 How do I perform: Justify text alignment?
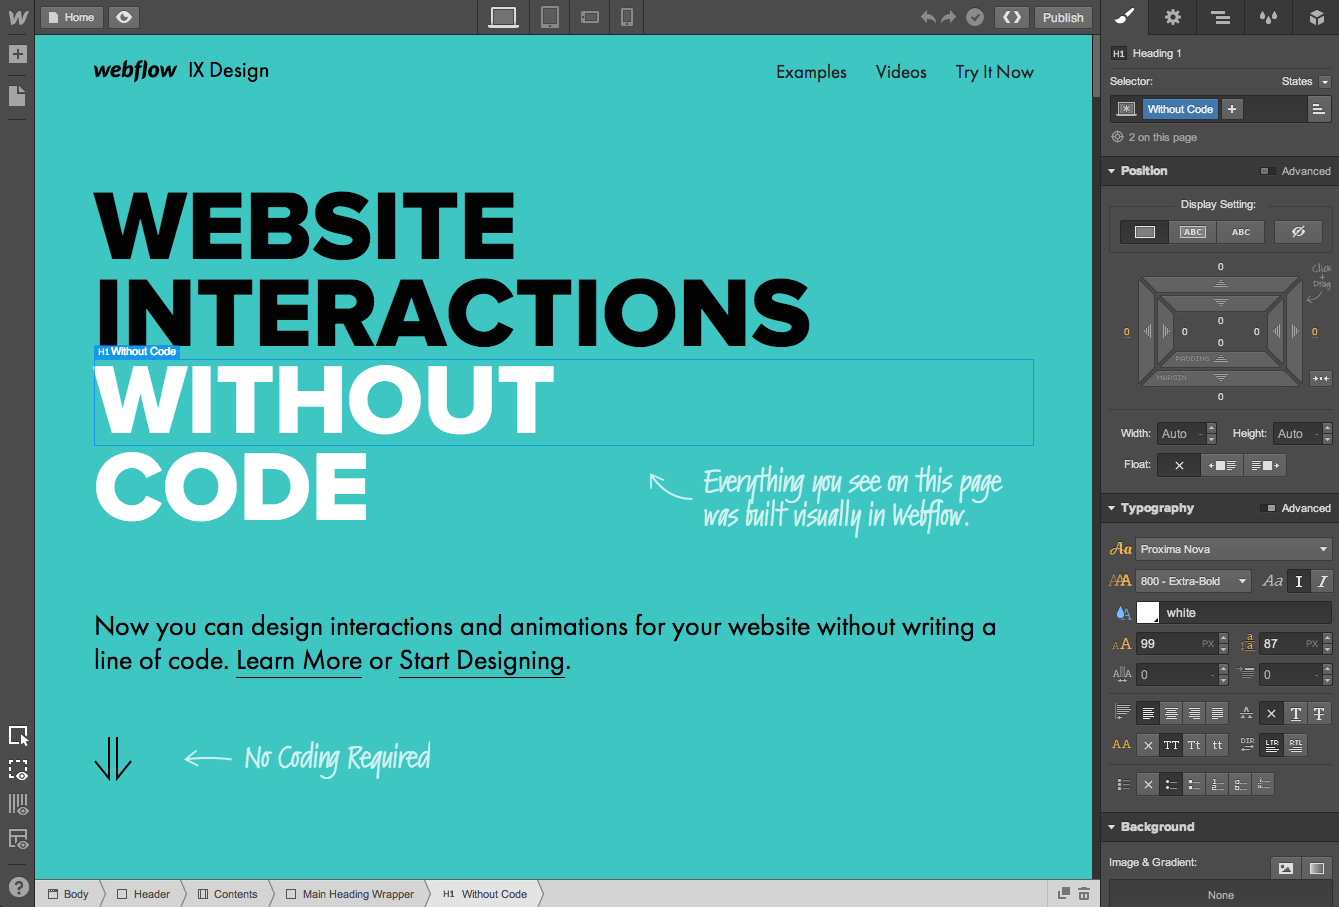tap(1217, 713)
